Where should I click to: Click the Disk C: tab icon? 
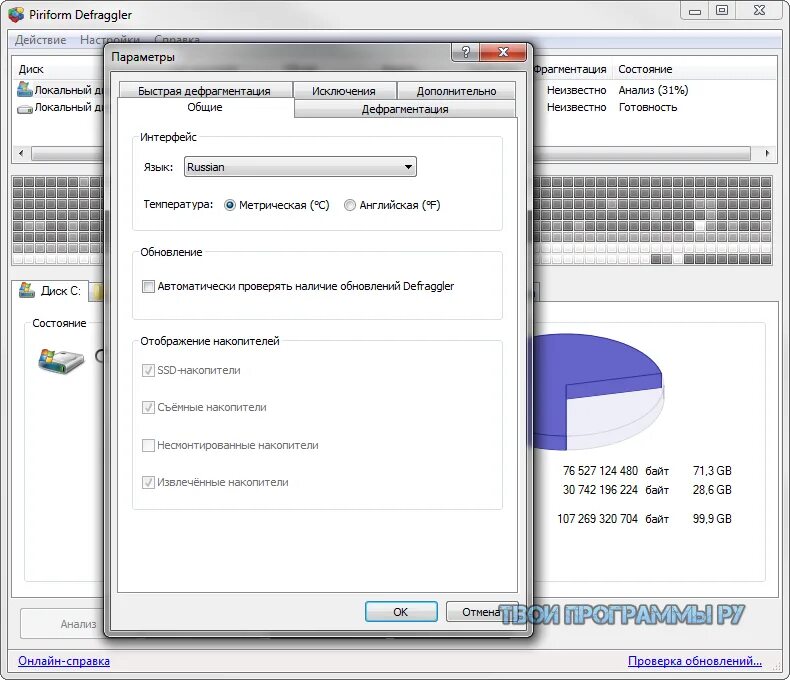tap(27, 290)
